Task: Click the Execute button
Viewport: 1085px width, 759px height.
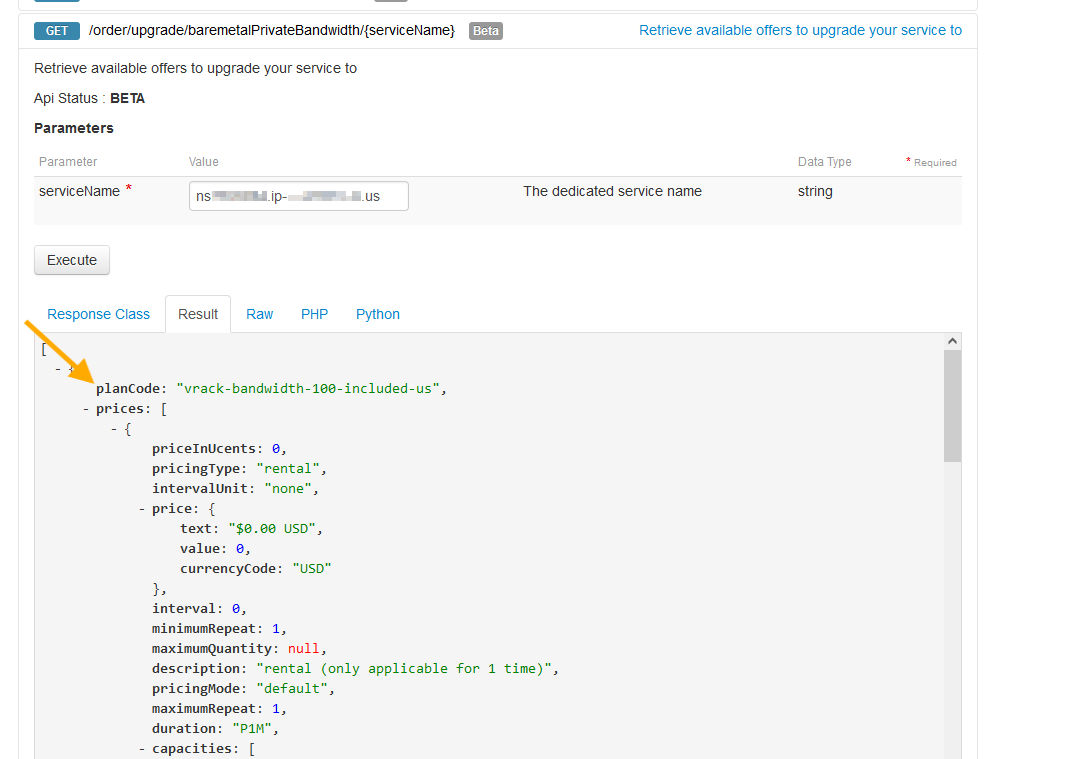Action: 72,260
